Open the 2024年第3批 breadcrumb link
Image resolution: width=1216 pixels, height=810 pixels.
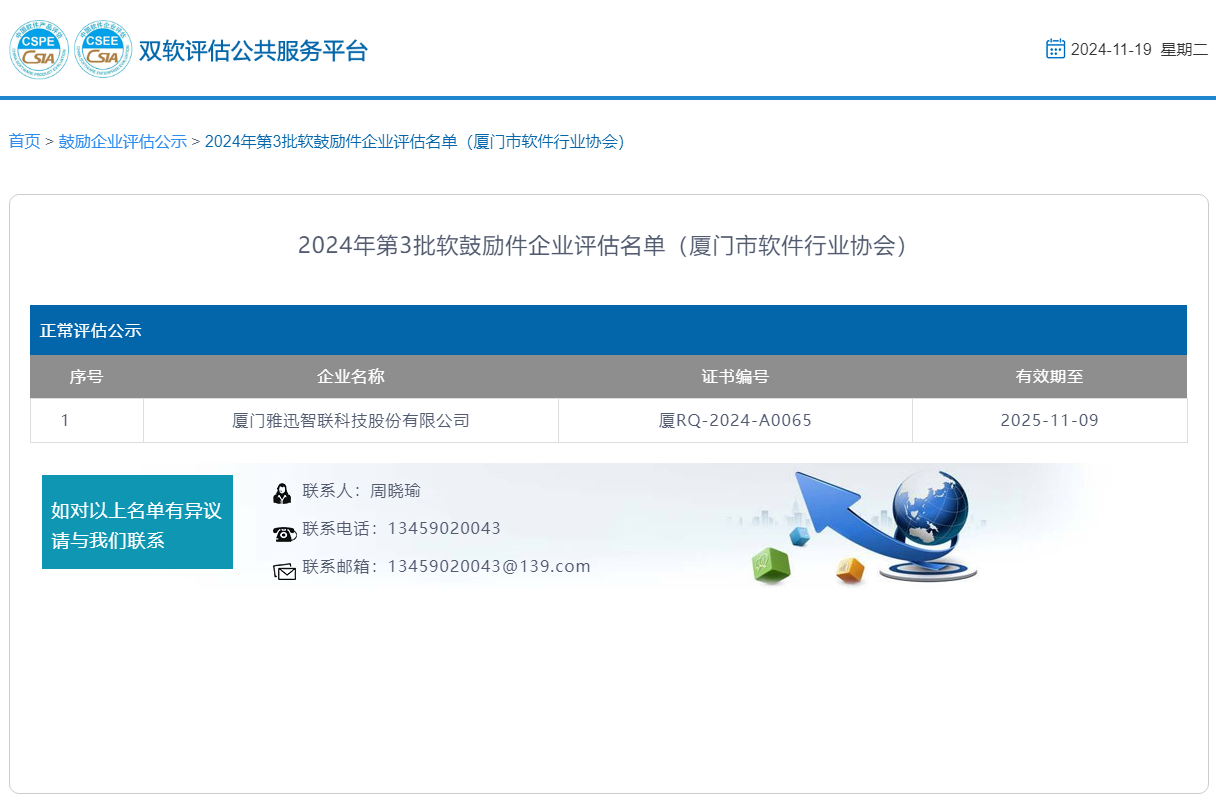pyautogui.click(x=418, y=141)
